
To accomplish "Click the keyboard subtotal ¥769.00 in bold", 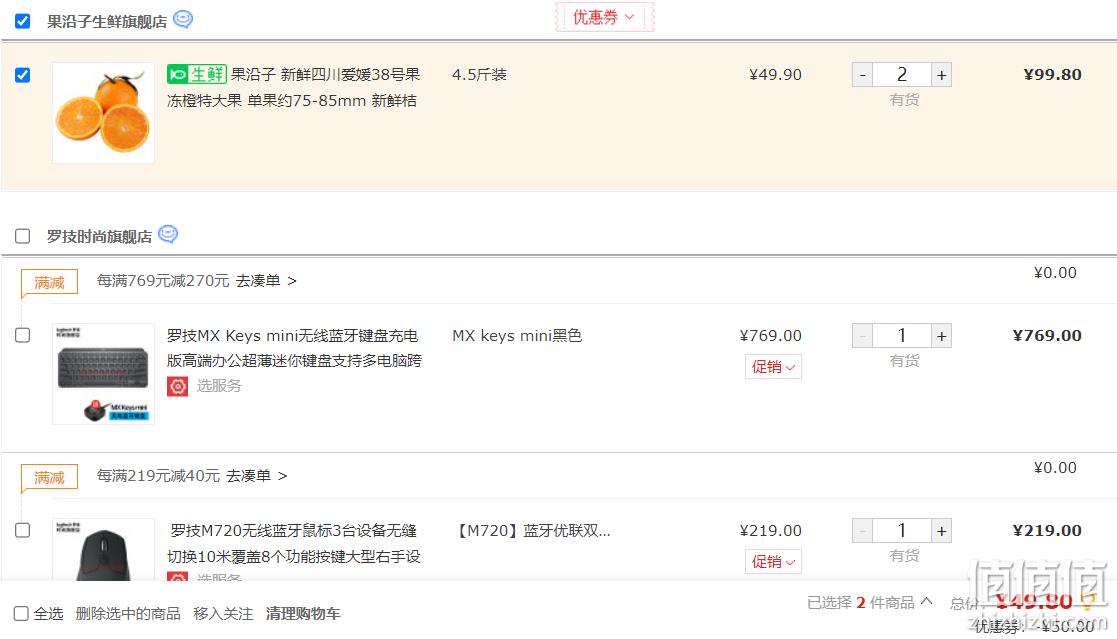I will [1047, 336].
